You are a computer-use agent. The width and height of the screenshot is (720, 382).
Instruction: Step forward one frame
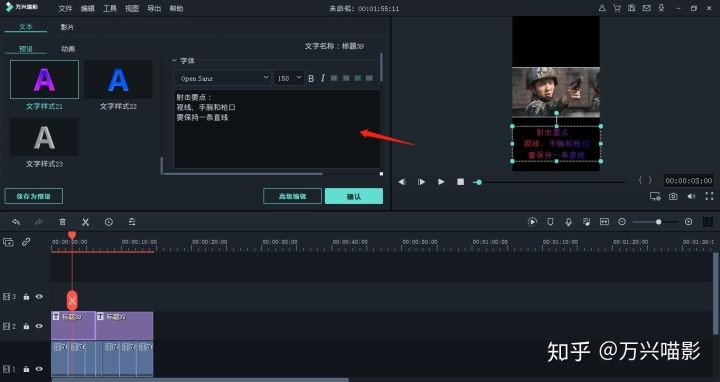pyautogui.click(x=421, y=182)
